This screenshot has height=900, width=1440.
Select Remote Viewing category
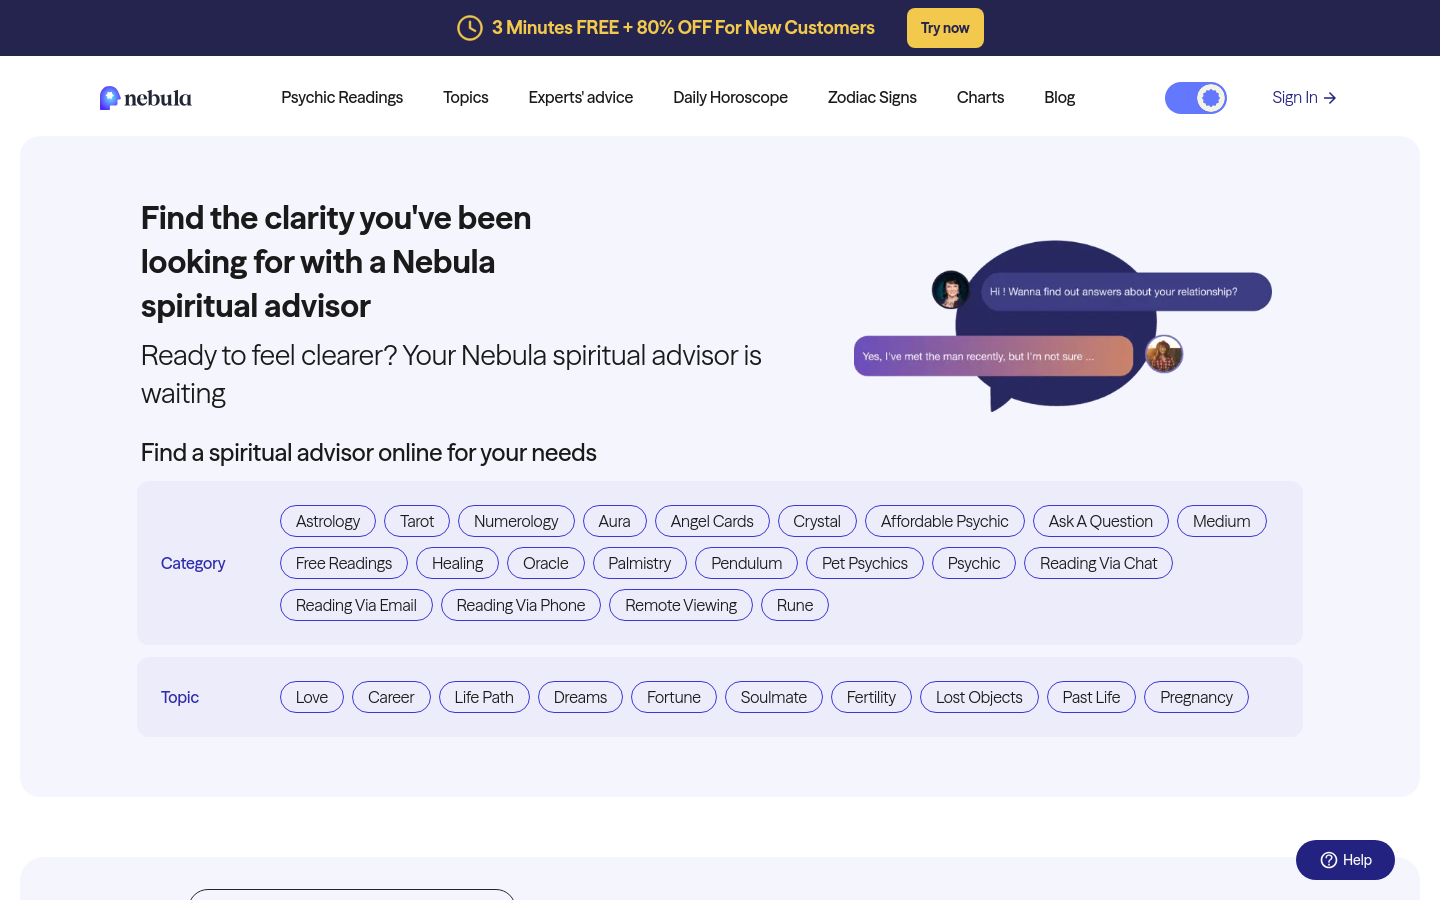(681, 605)
